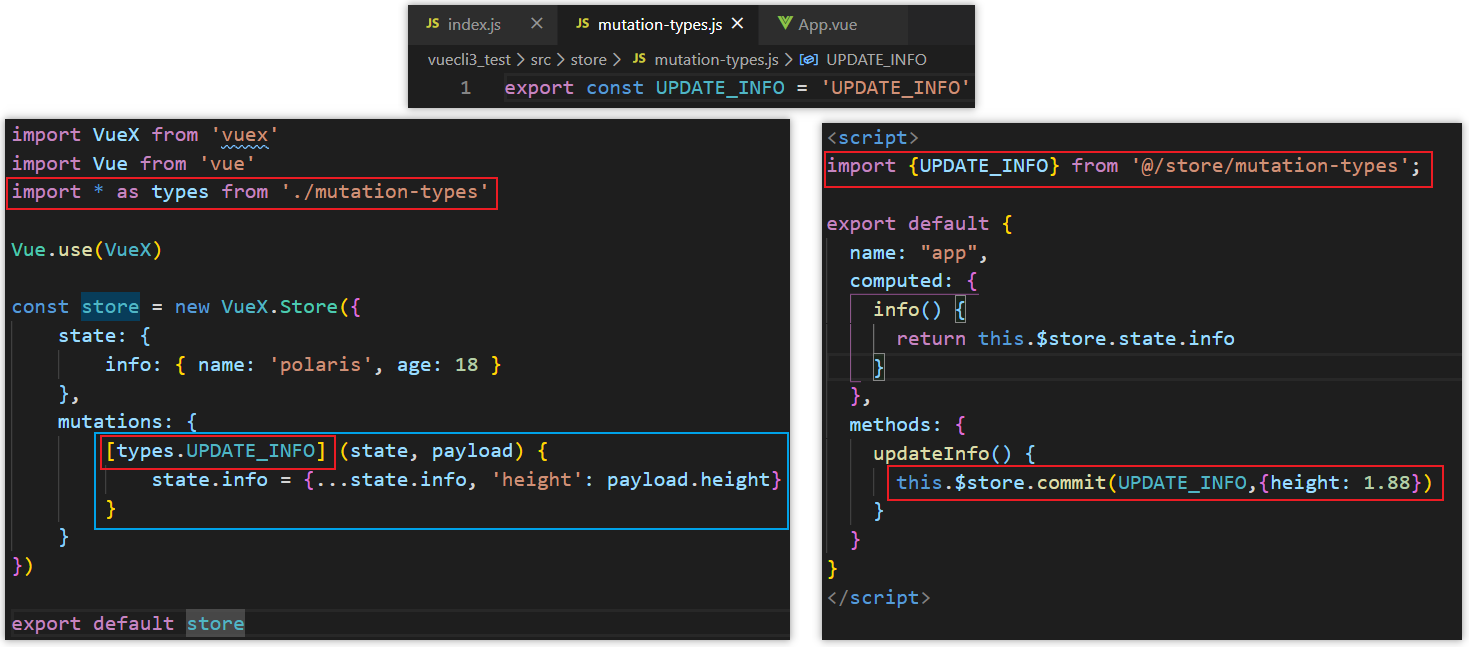The image size is (1469, 647).
Task: Click the JS icon on index.js tab
Action: coord(432,24)
